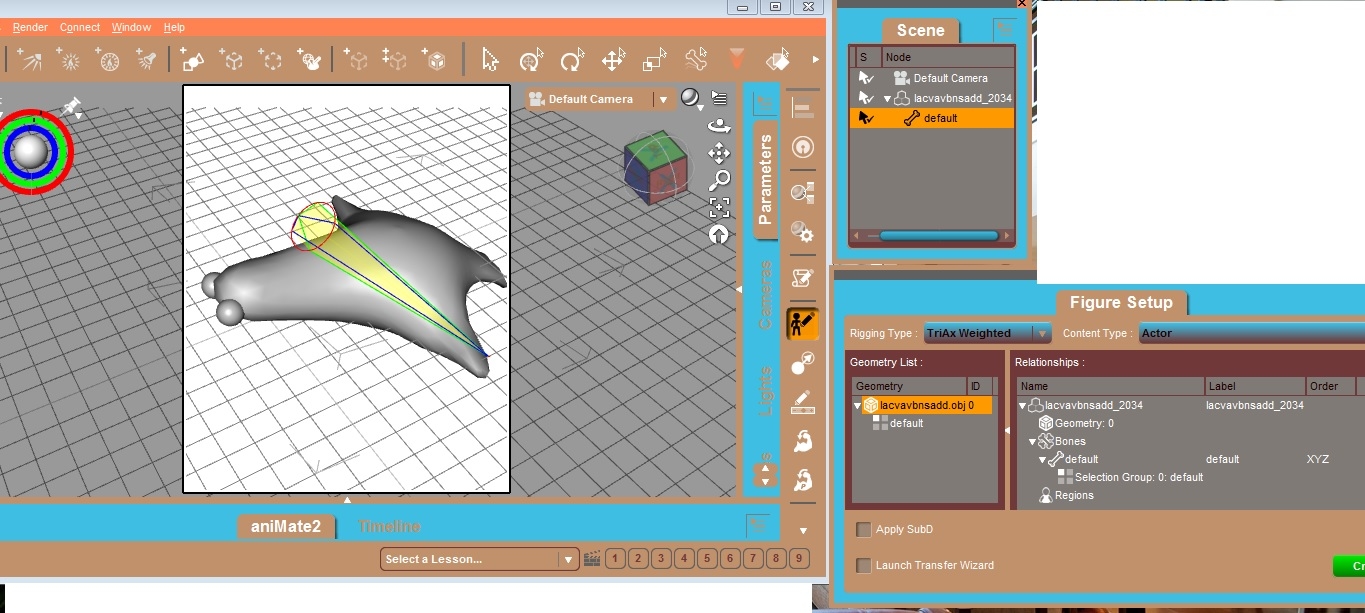The width and height of the screenshot is (1365, 613).
Task: Click lesson step 1 button
Action: [x=616, y=559]
